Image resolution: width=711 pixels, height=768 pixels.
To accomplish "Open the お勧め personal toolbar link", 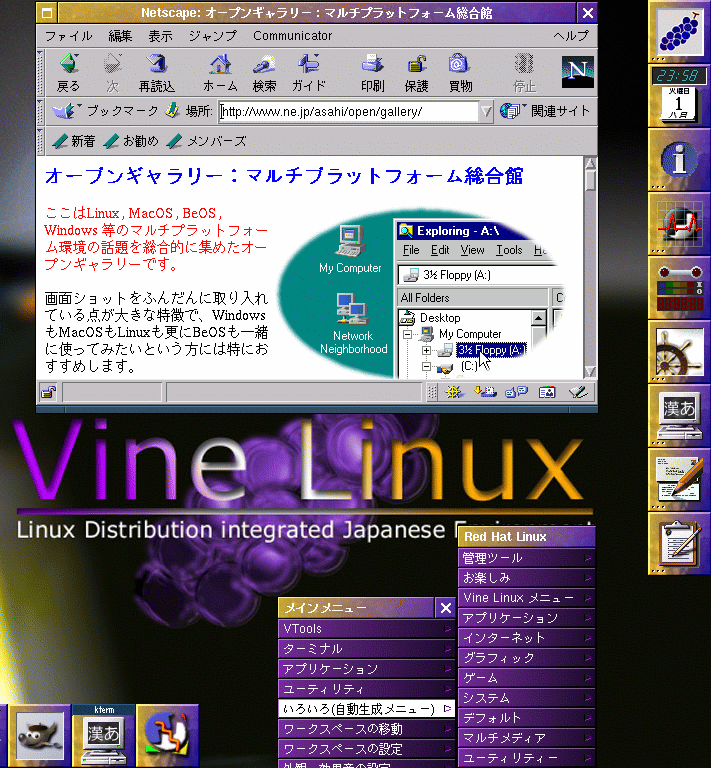I will click(131, 141).
